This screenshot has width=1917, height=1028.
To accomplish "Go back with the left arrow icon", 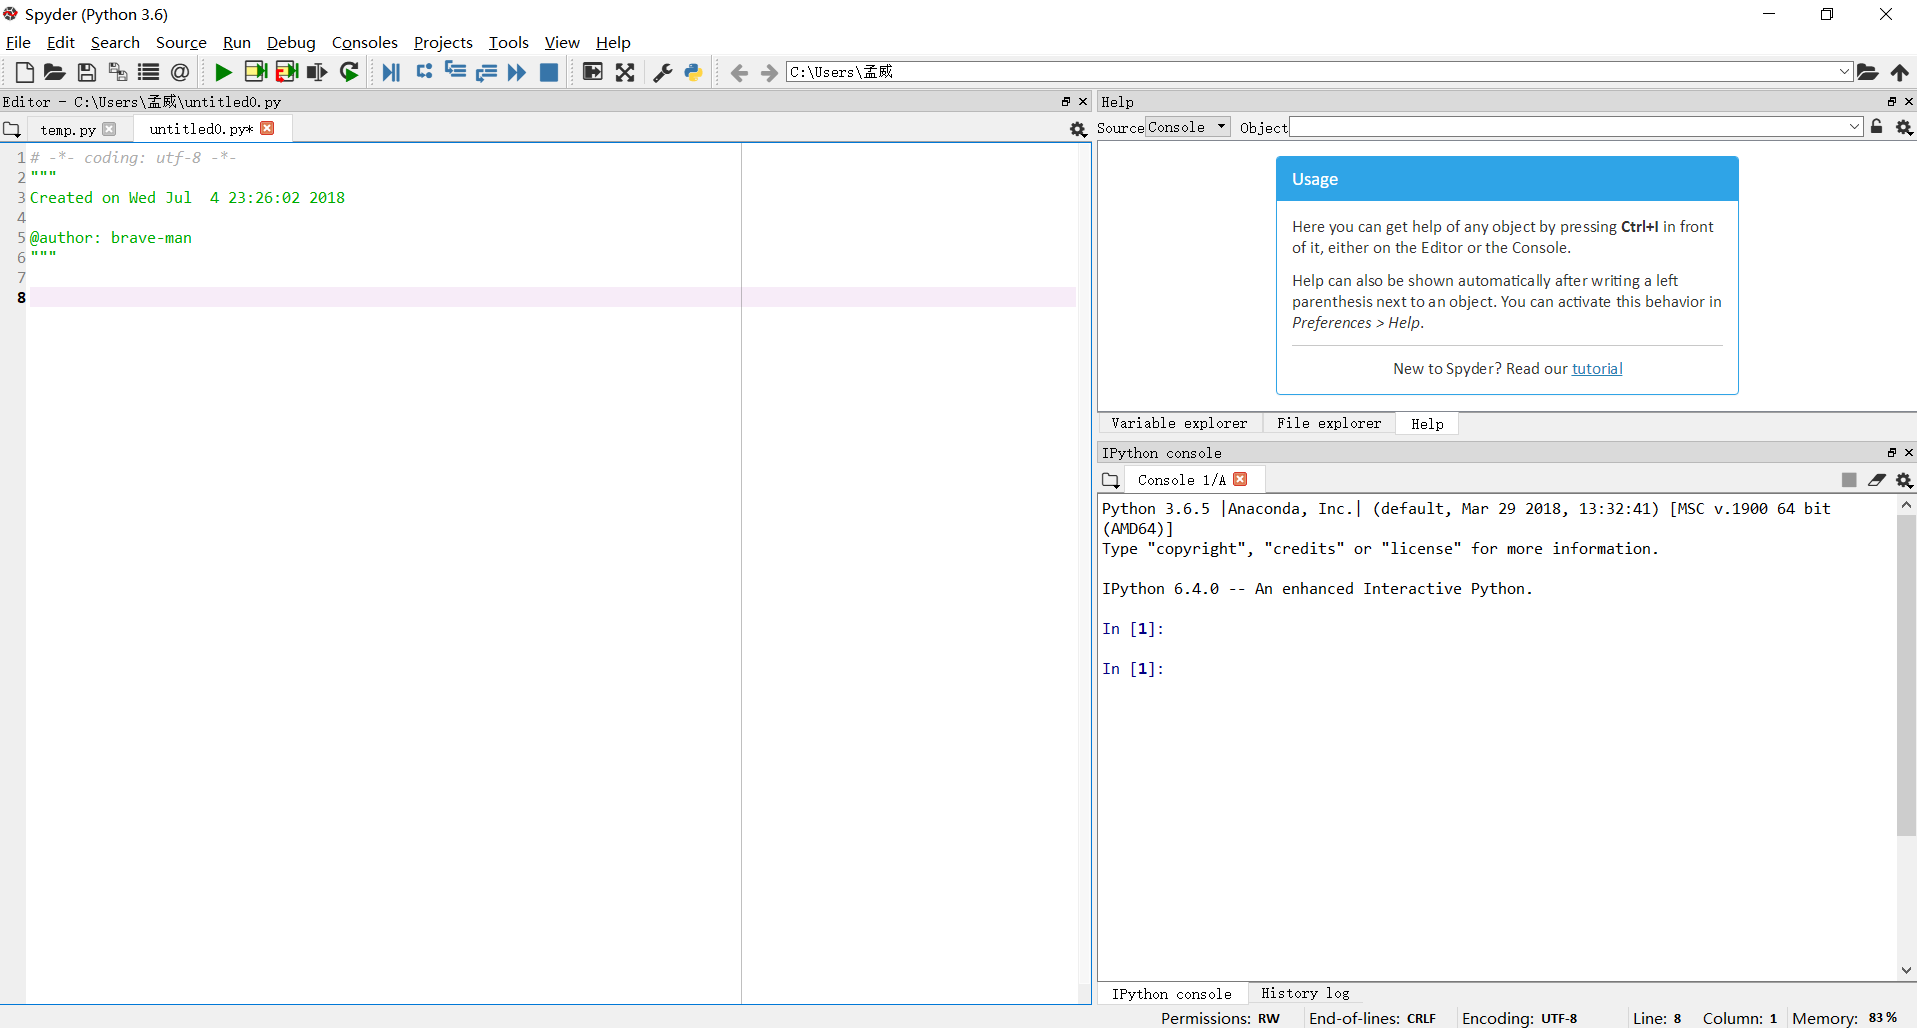I will pos(739,73).
